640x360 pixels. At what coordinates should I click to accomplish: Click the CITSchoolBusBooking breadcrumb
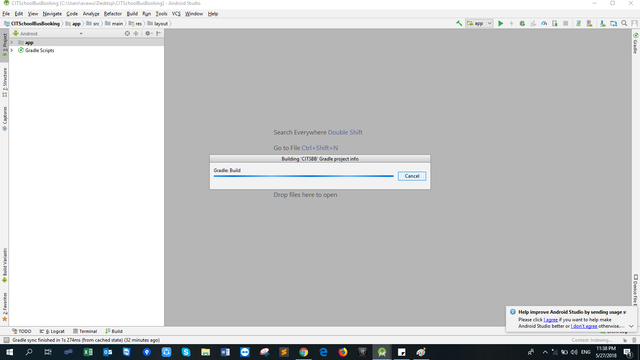click(32, 24)
